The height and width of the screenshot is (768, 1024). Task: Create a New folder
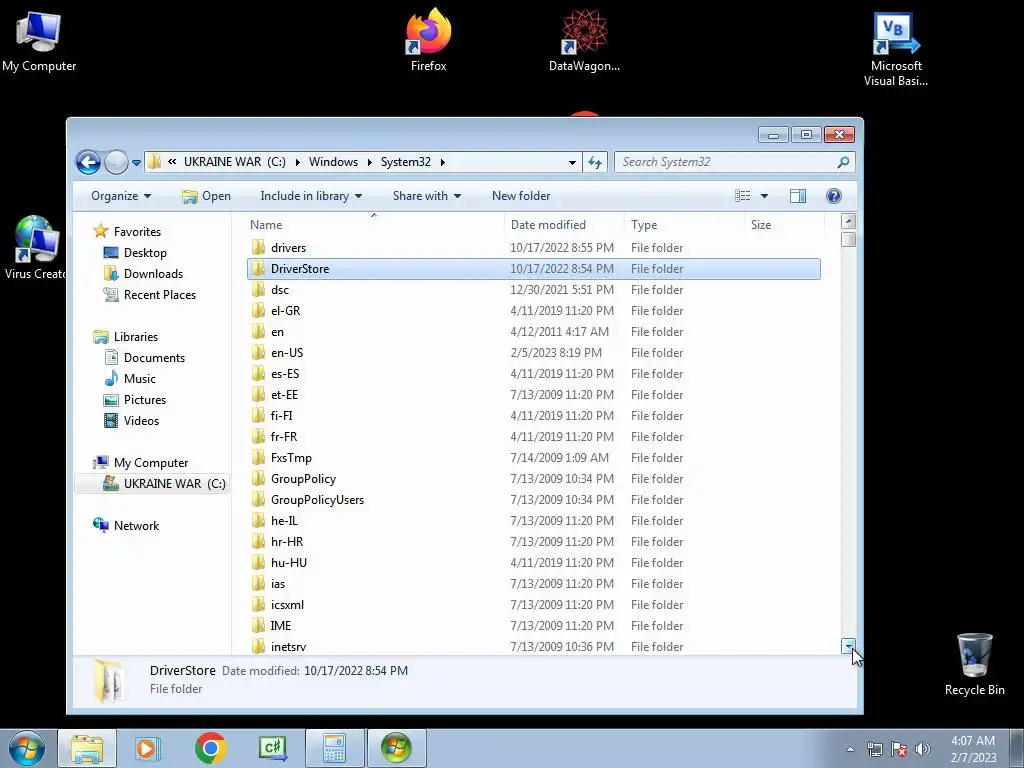point(520,196)
